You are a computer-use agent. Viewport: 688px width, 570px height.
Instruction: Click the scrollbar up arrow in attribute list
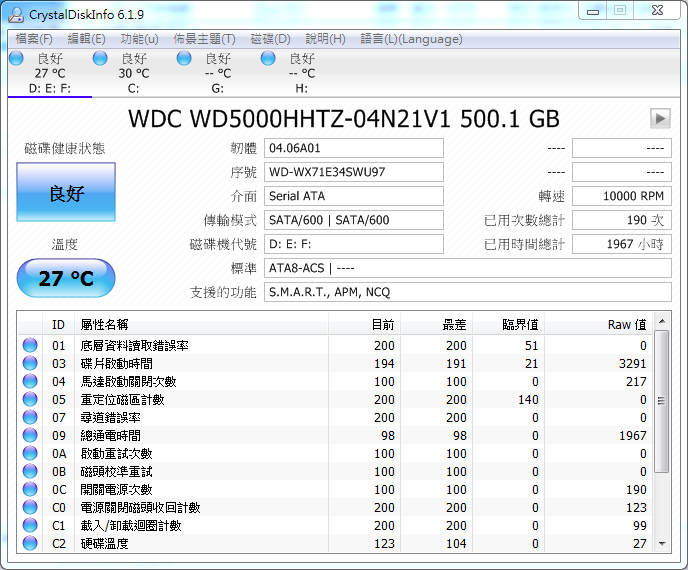[x=662, y=322]
